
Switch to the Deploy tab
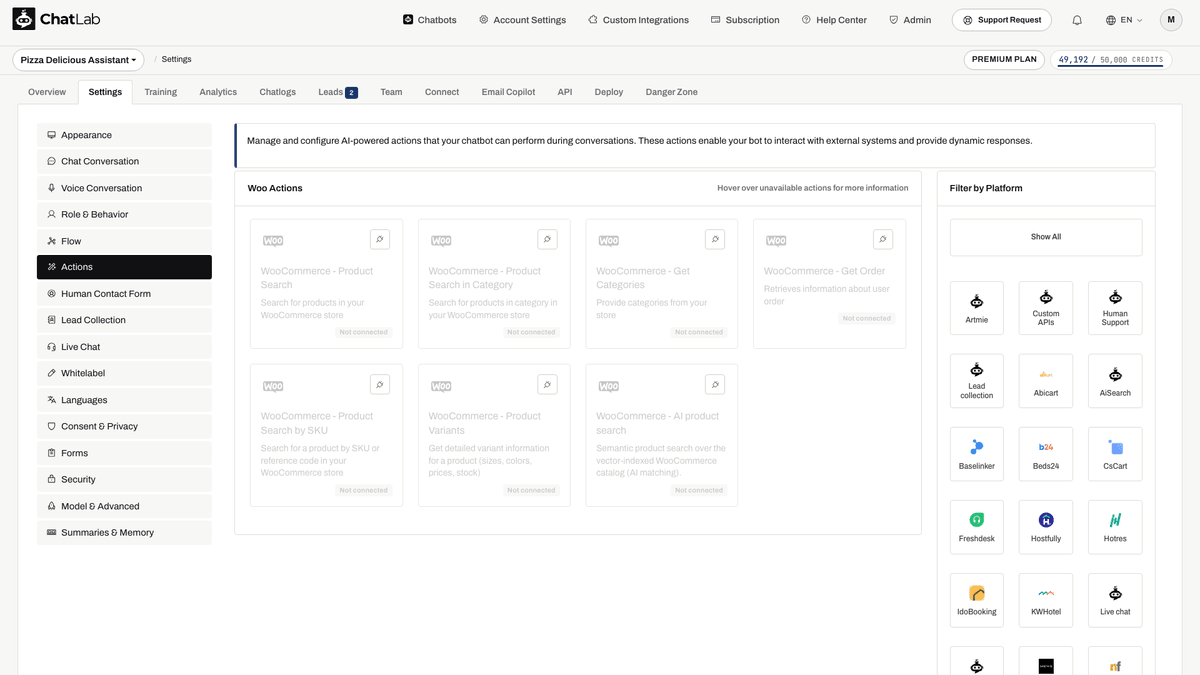click(x=609, y=92)
